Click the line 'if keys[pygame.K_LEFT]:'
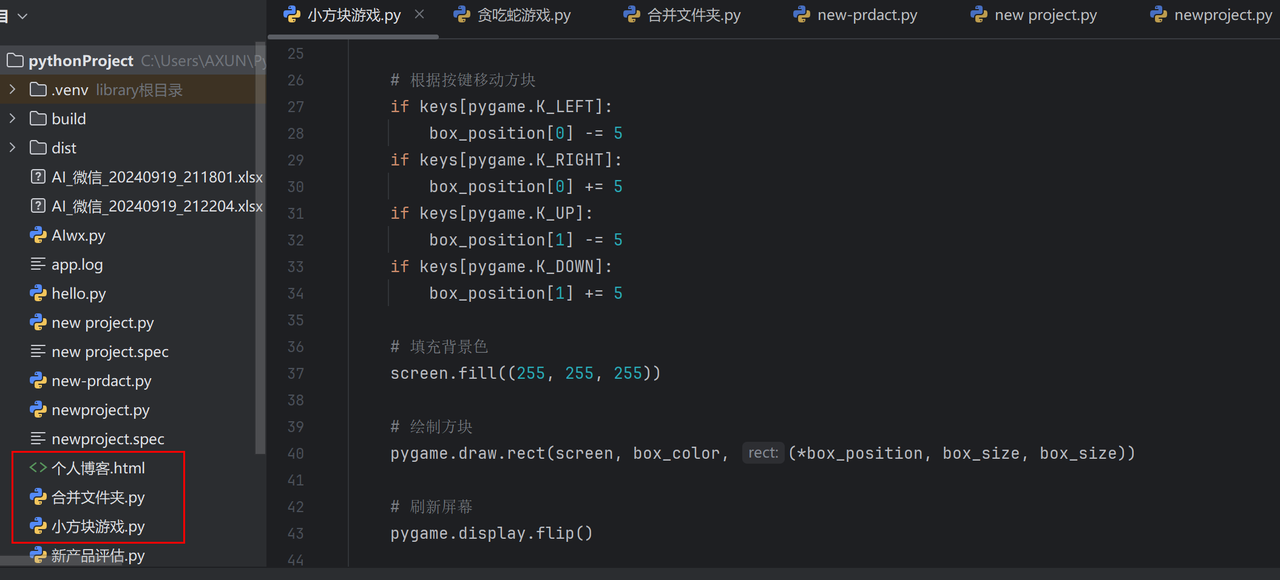 502,107
